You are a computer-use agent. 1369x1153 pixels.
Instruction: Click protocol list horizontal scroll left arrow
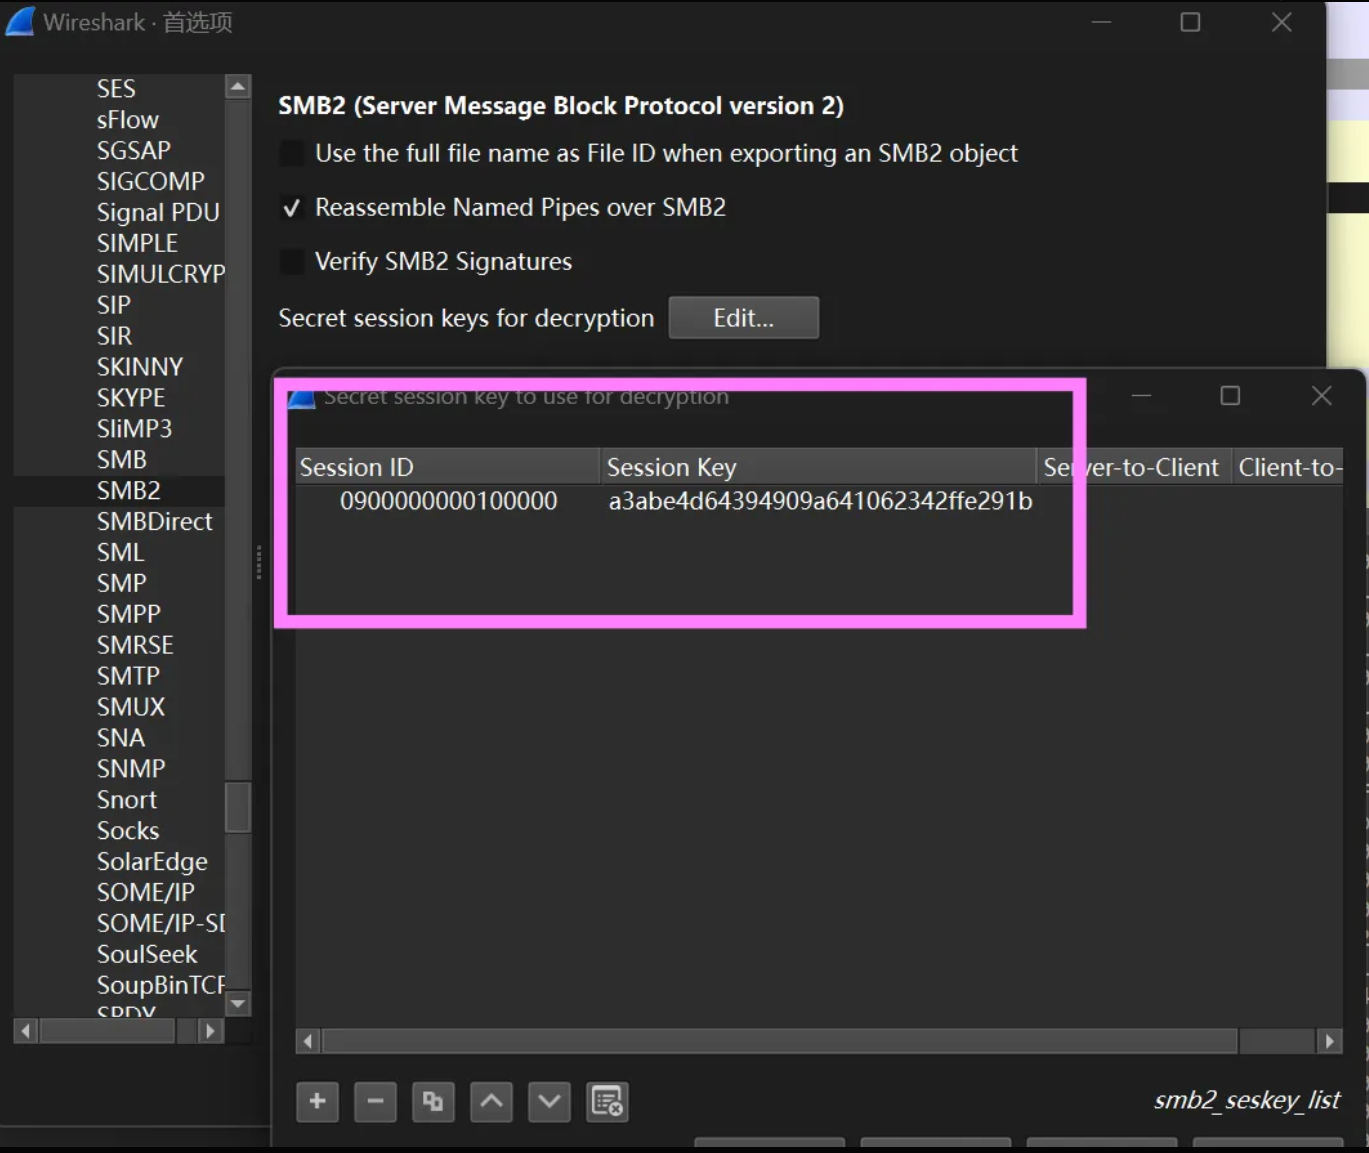click(x=26, y=1031)
